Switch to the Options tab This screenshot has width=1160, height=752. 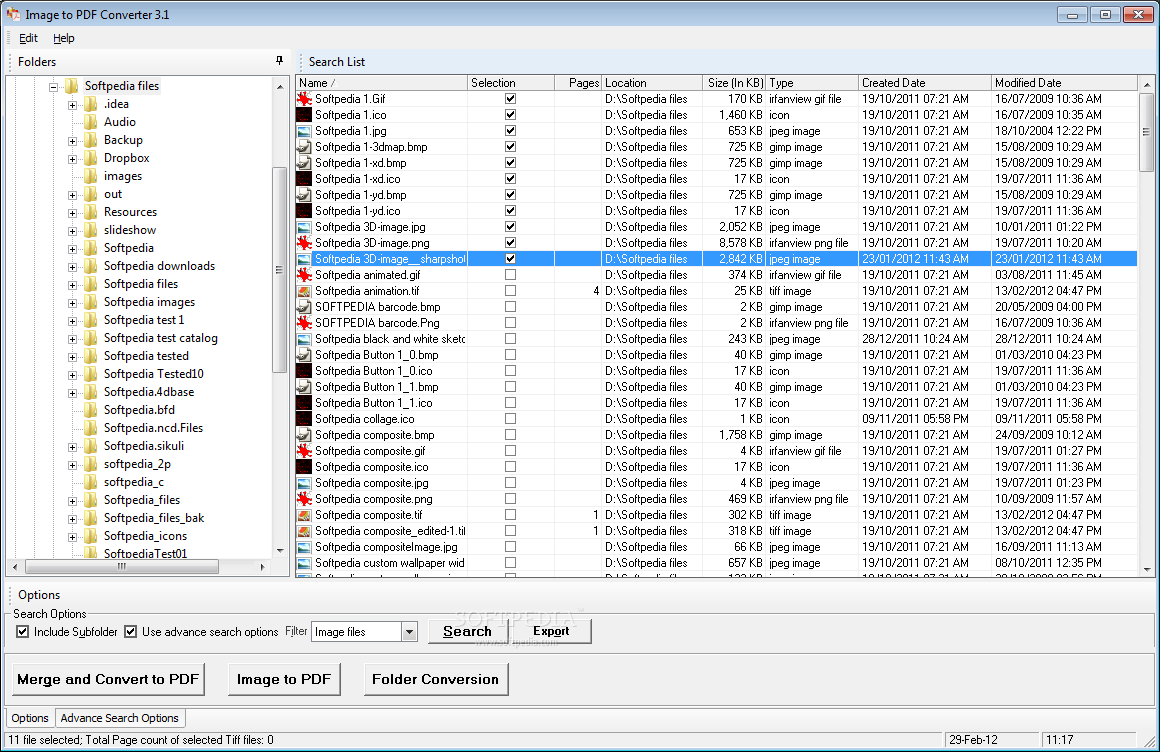pos(30,718)
